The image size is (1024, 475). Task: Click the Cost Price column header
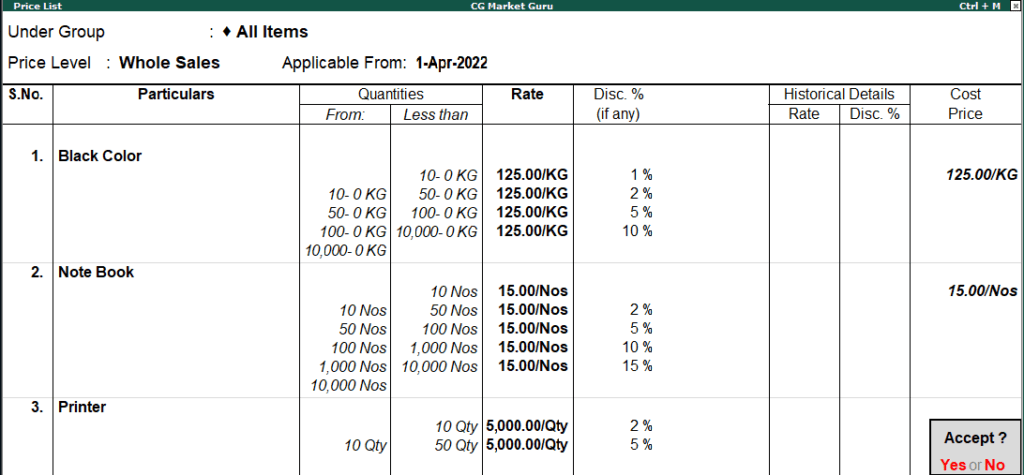966,104
